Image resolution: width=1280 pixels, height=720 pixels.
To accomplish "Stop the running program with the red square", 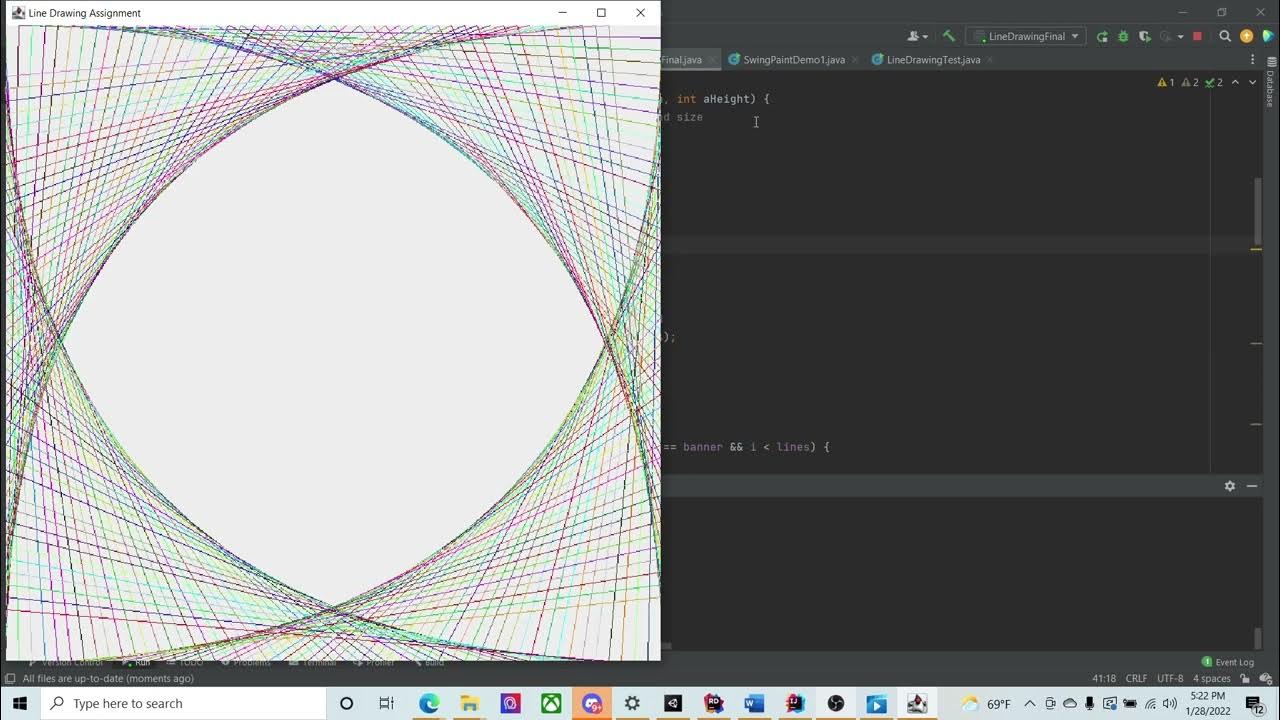I will click(x=1197, y=36).
